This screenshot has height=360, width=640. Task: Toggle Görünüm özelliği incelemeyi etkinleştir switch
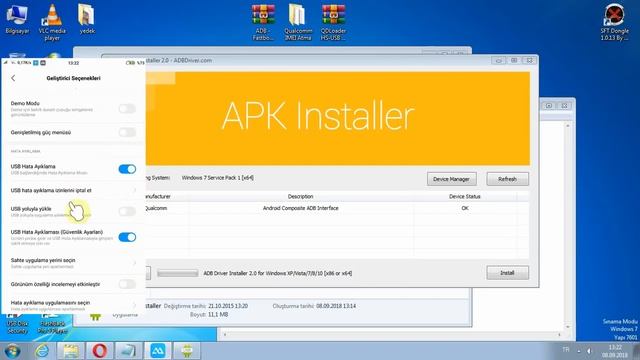[x=127, y=284]
